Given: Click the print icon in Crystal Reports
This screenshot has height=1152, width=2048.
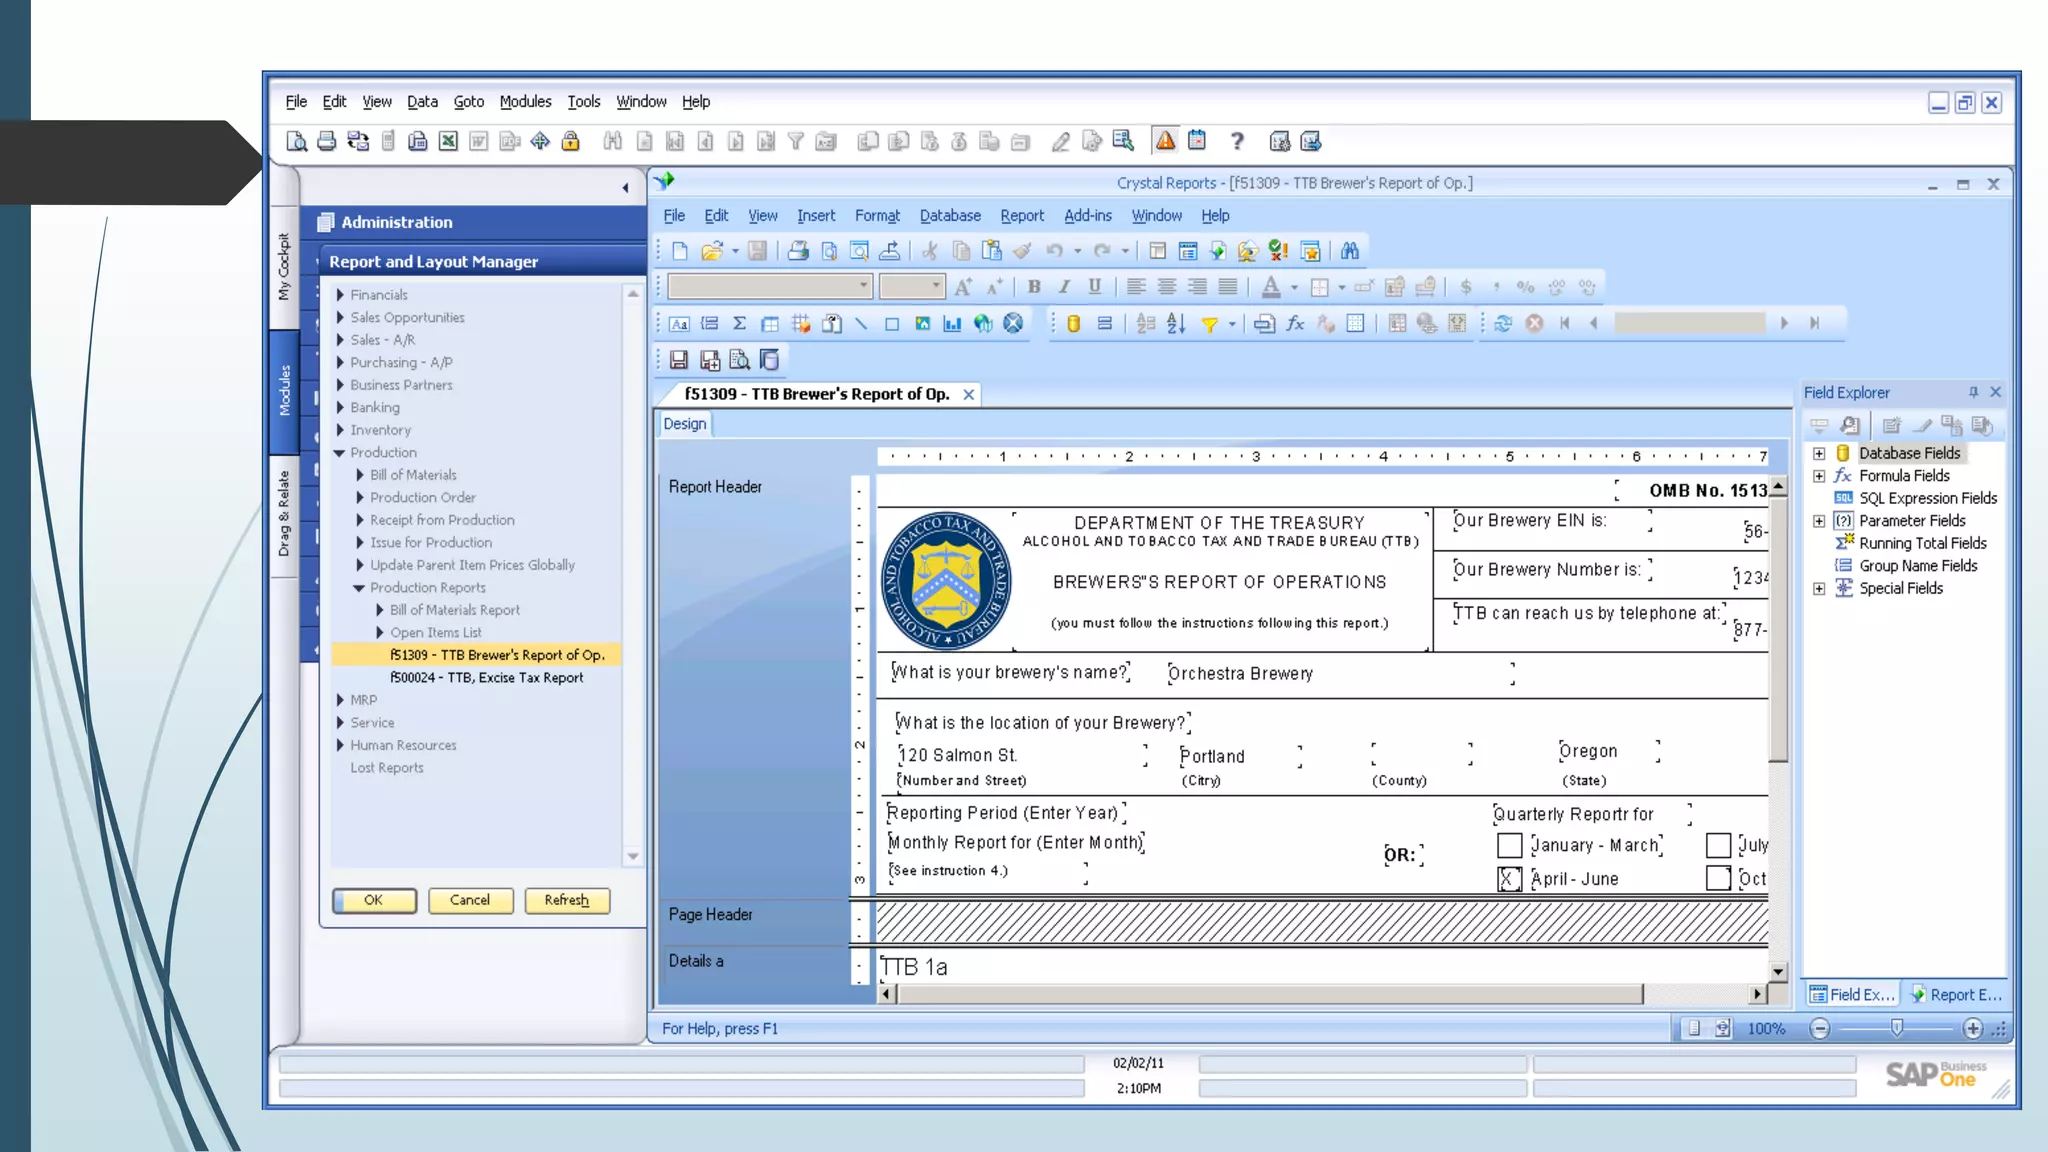Looking at the screenshot, I should 797,251.
